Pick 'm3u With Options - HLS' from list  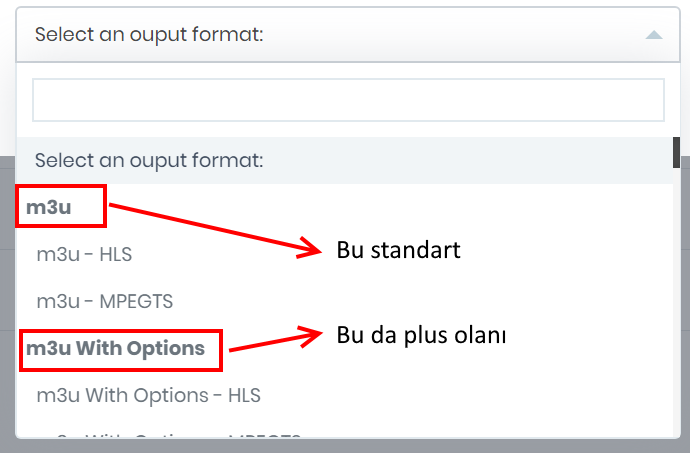click(148, 395)
